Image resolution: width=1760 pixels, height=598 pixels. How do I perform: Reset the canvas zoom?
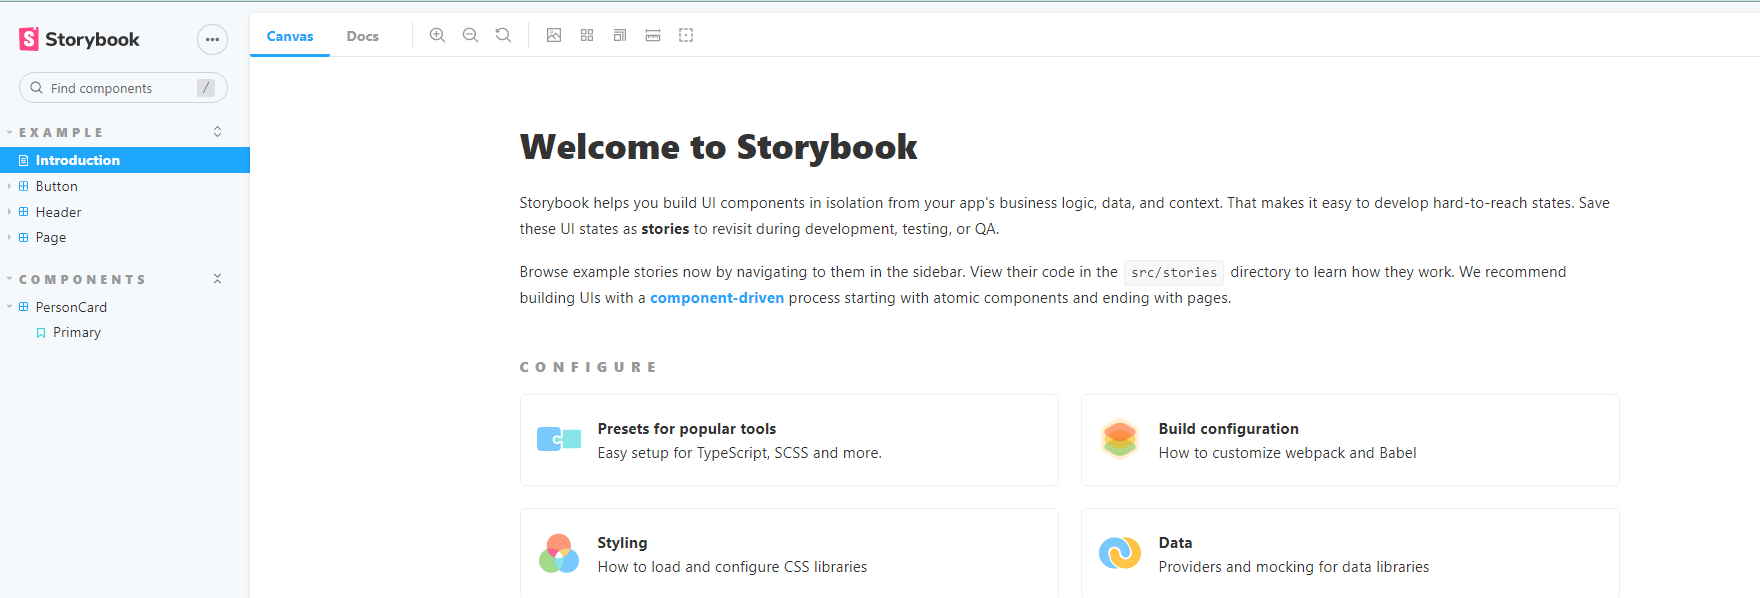click(x=503, y=35)
